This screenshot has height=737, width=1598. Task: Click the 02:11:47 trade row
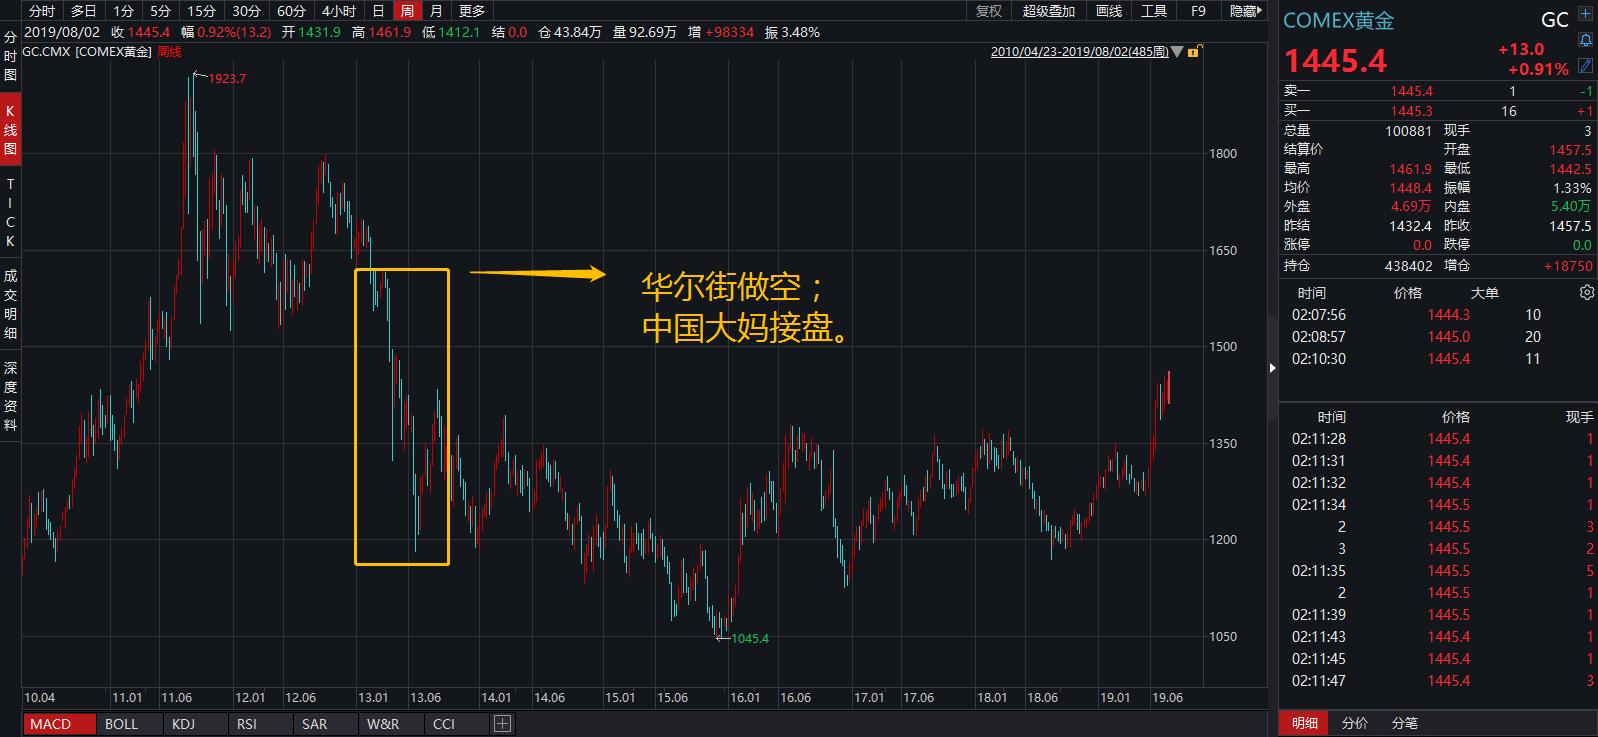coord(1438,680)
